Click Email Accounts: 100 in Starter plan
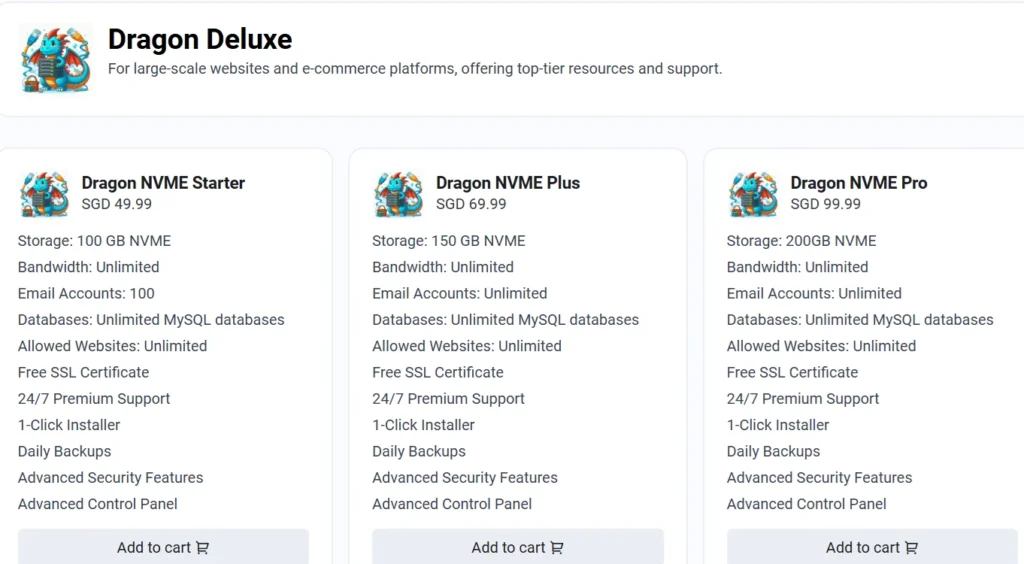The width and height of the screenshot is (1024, 564). click(x=86, y=294)
